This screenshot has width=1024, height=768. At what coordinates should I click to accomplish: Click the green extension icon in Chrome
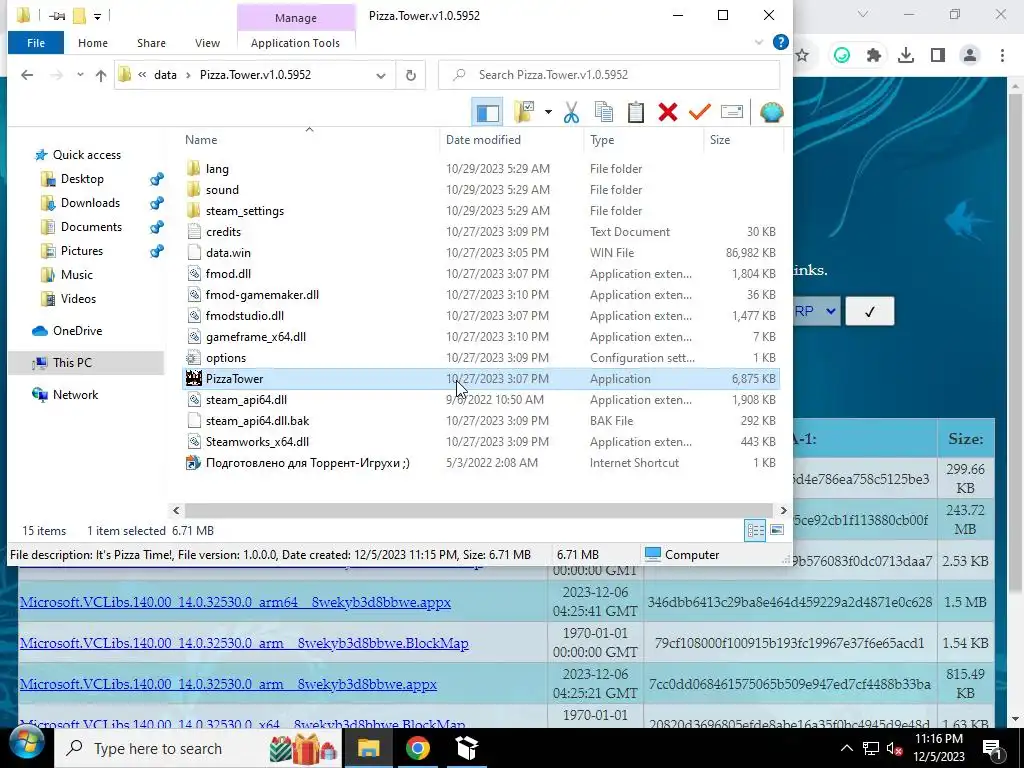point(842,56)
